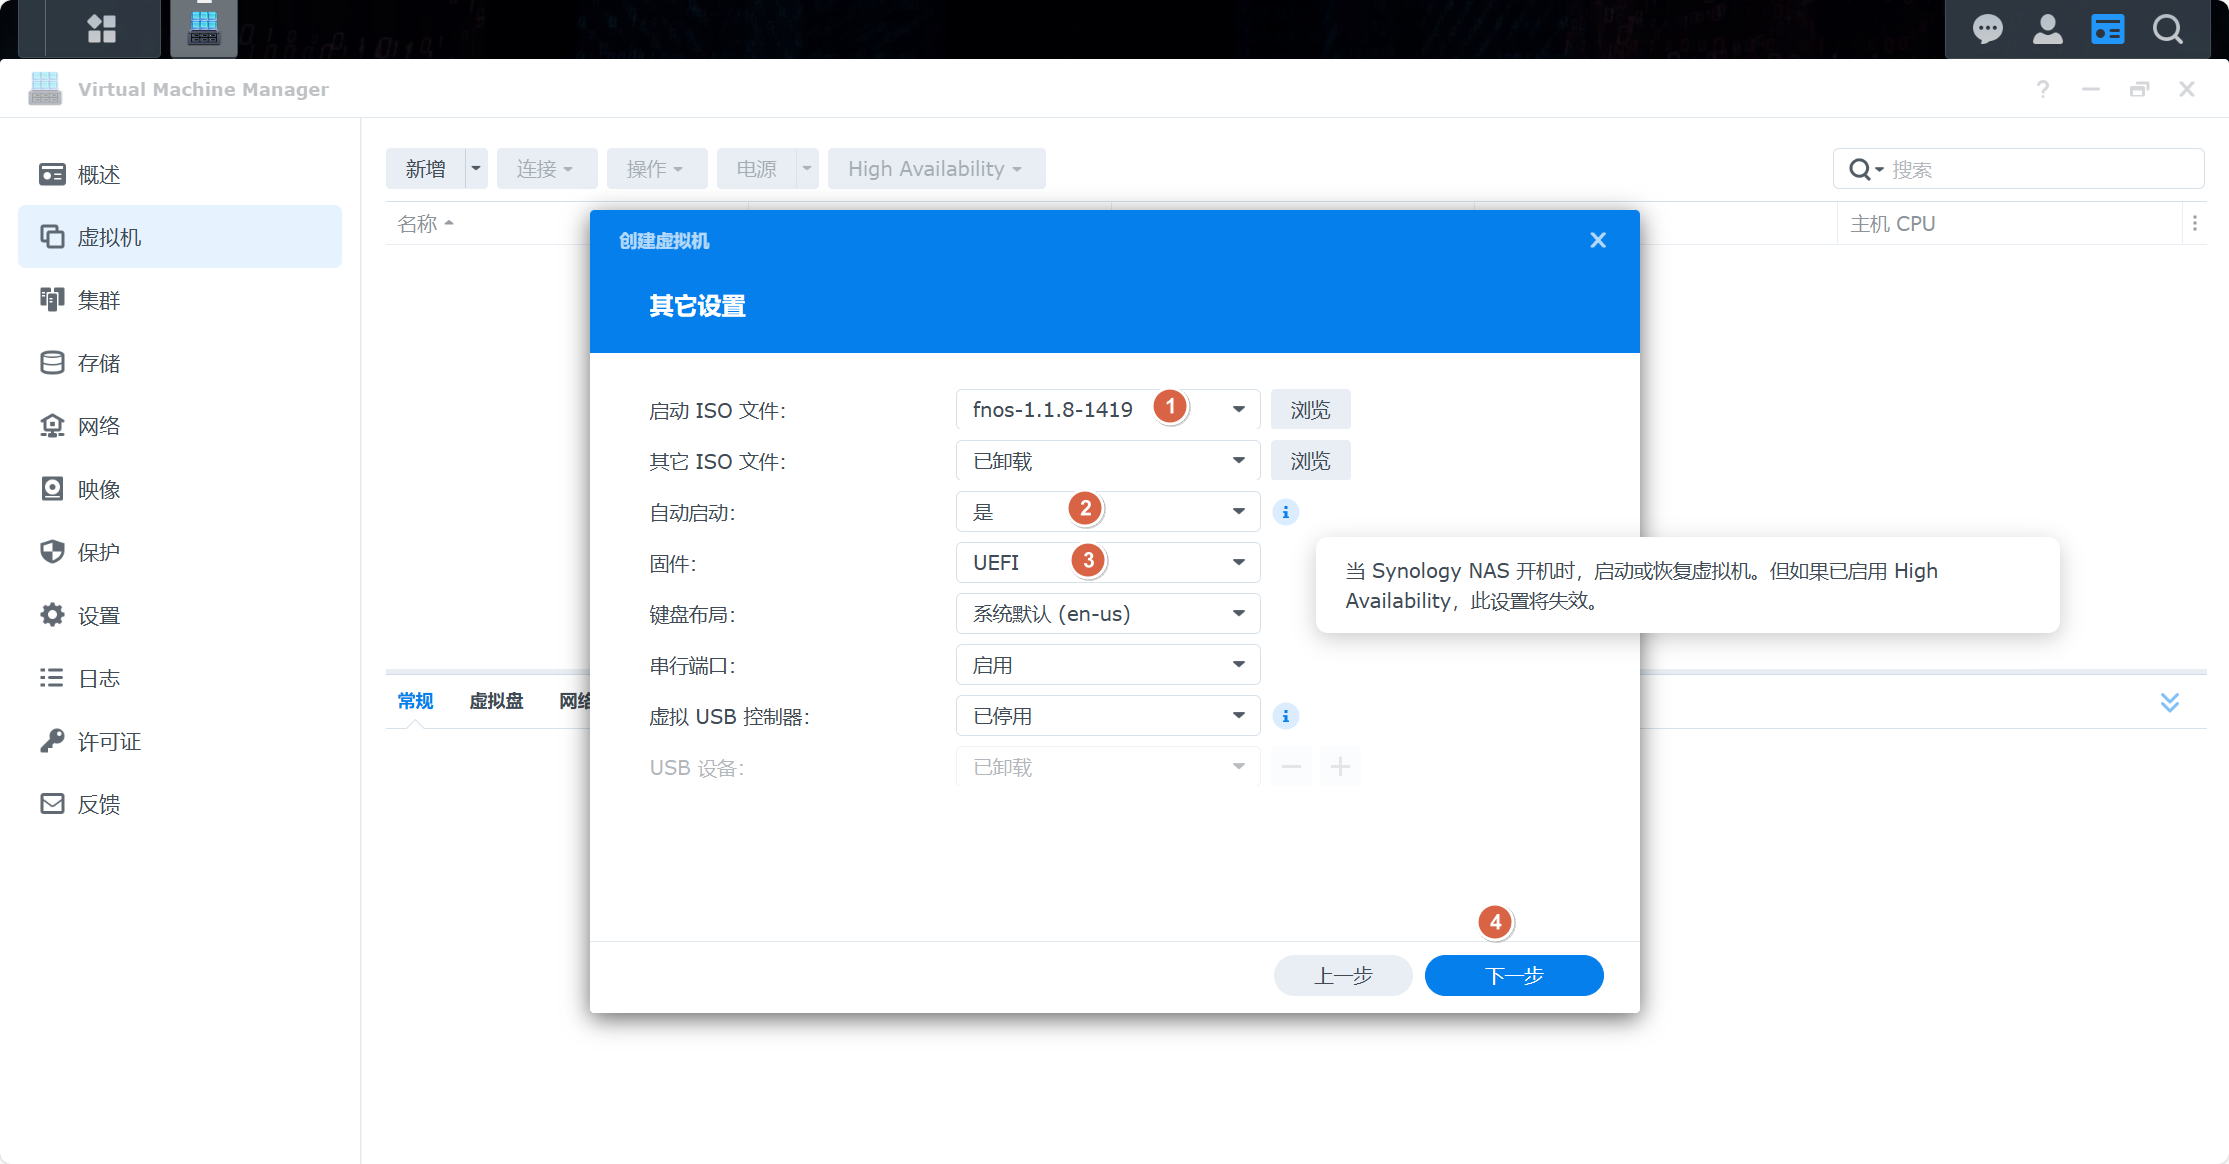Image resolution: width=2229 pixels, height=1164 pixels.
Task: Click the 下一步 button
Action: 1513,975
